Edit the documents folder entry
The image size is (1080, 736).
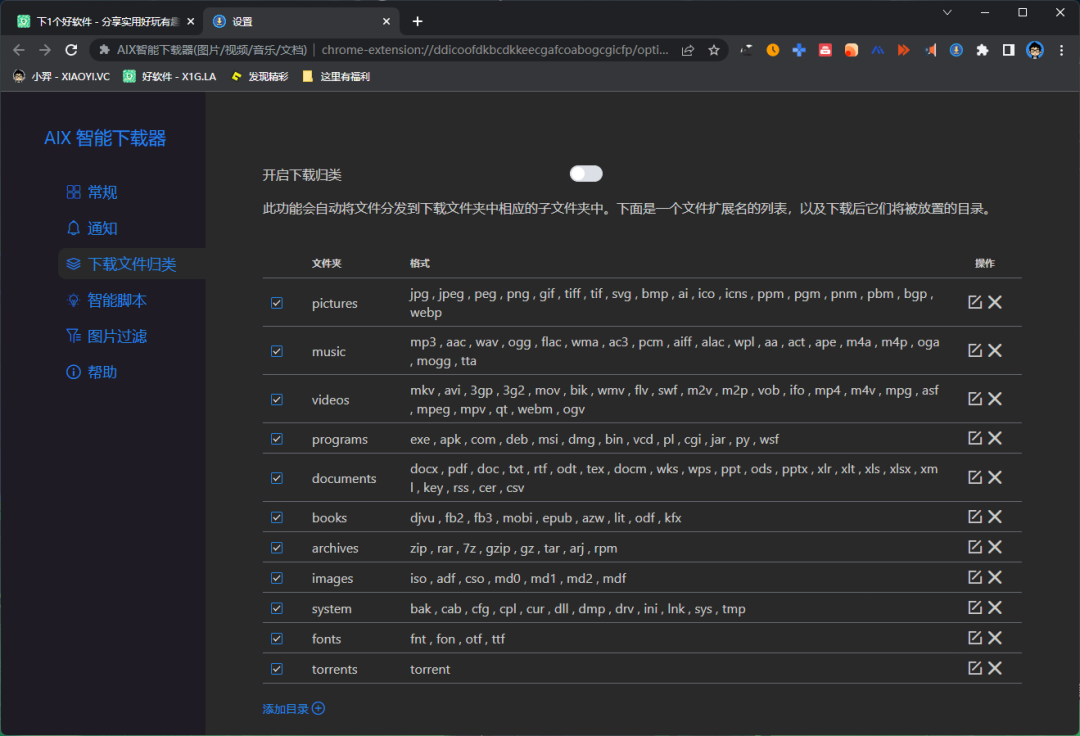point(975,477)
